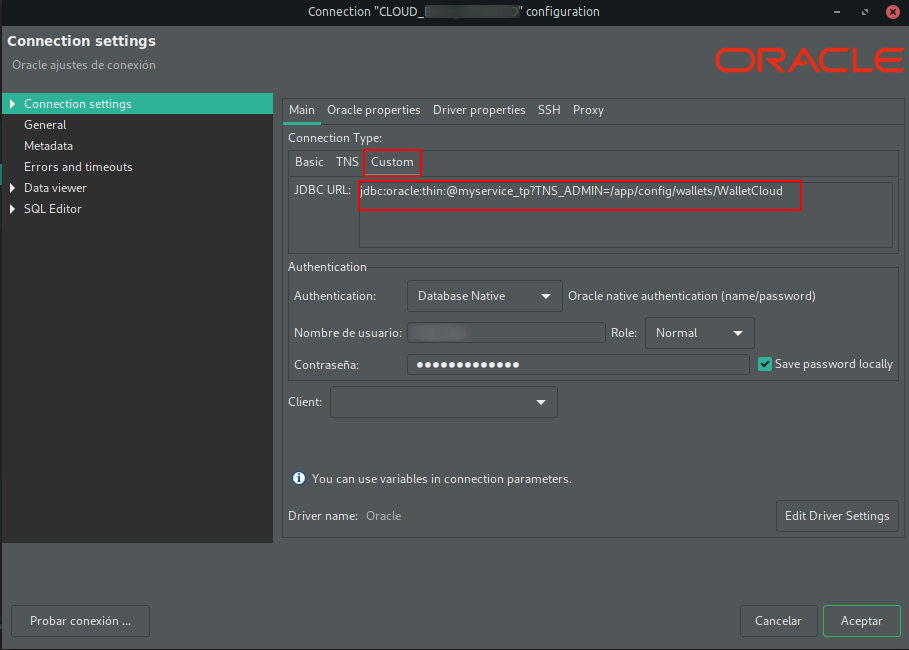Open the 'Oracle properties' tab
Viewport: 909px width, 650px height.
(x=374, y=110)
